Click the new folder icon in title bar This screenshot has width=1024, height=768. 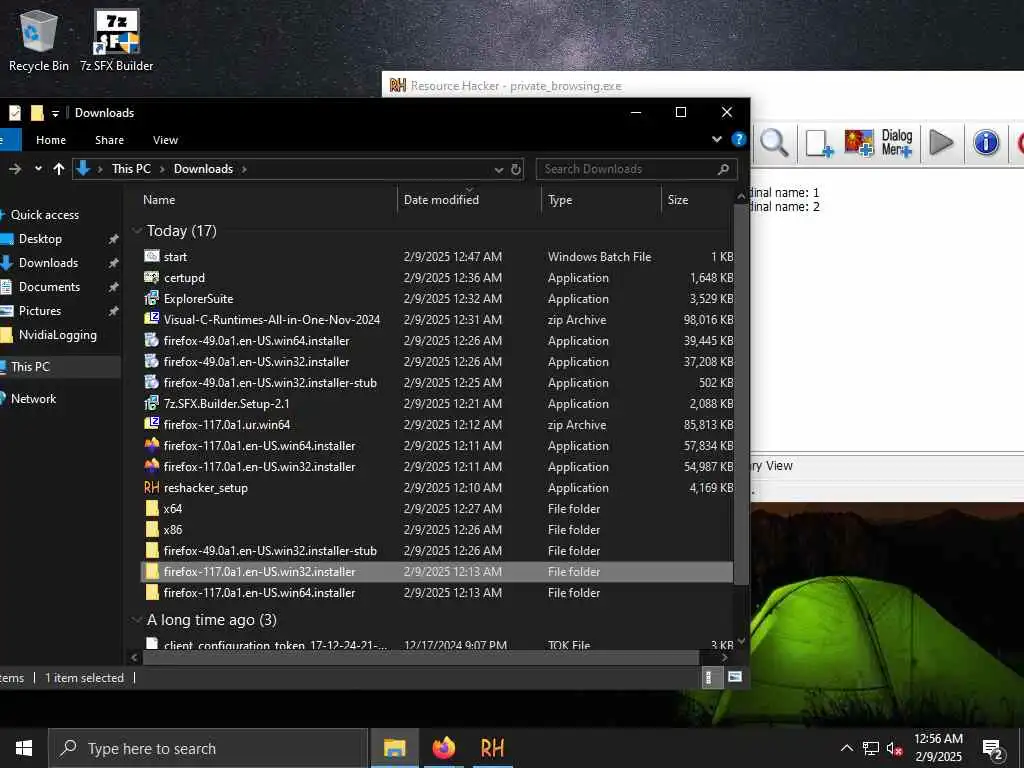pos(37,113)
